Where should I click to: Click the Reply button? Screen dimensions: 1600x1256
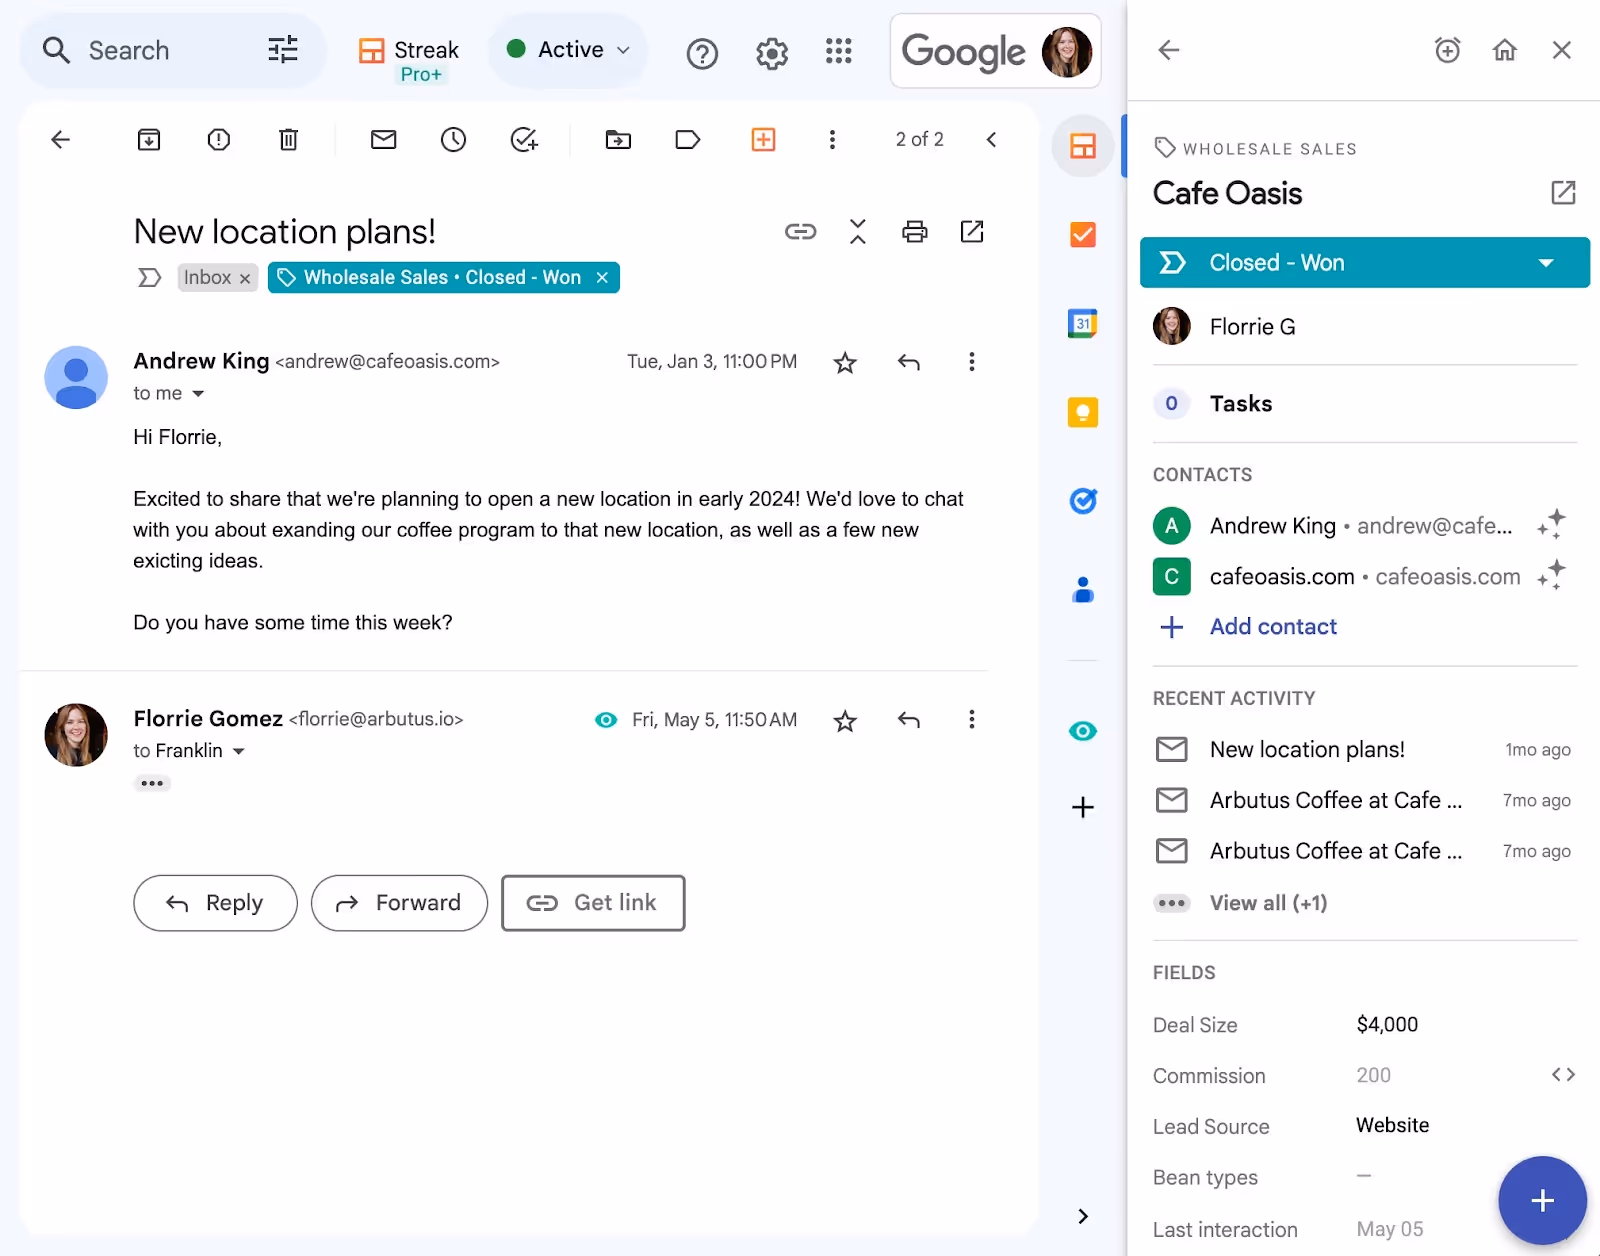[x=215, y=903]
